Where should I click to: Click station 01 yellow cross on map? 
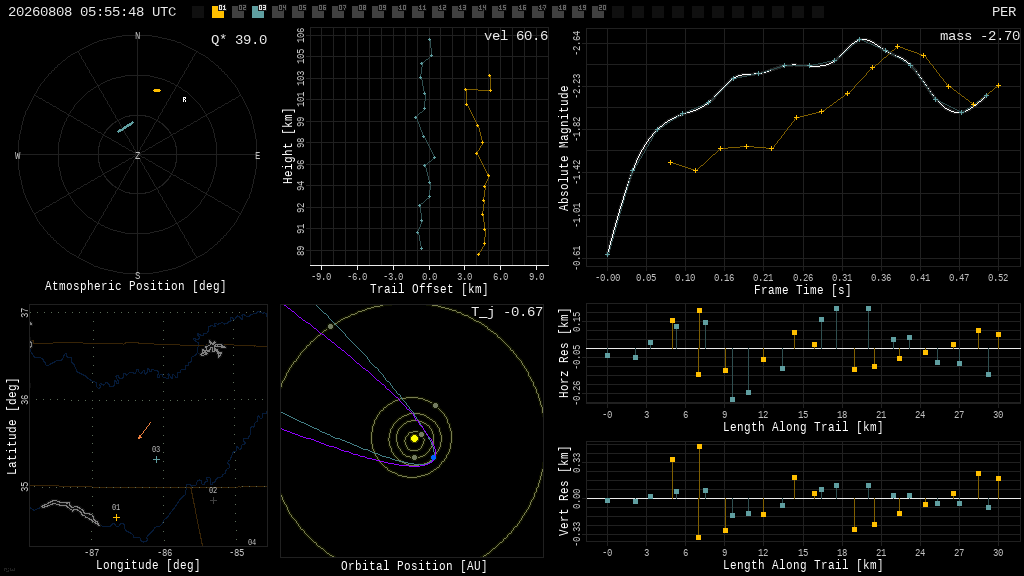[x=116, y=517]
